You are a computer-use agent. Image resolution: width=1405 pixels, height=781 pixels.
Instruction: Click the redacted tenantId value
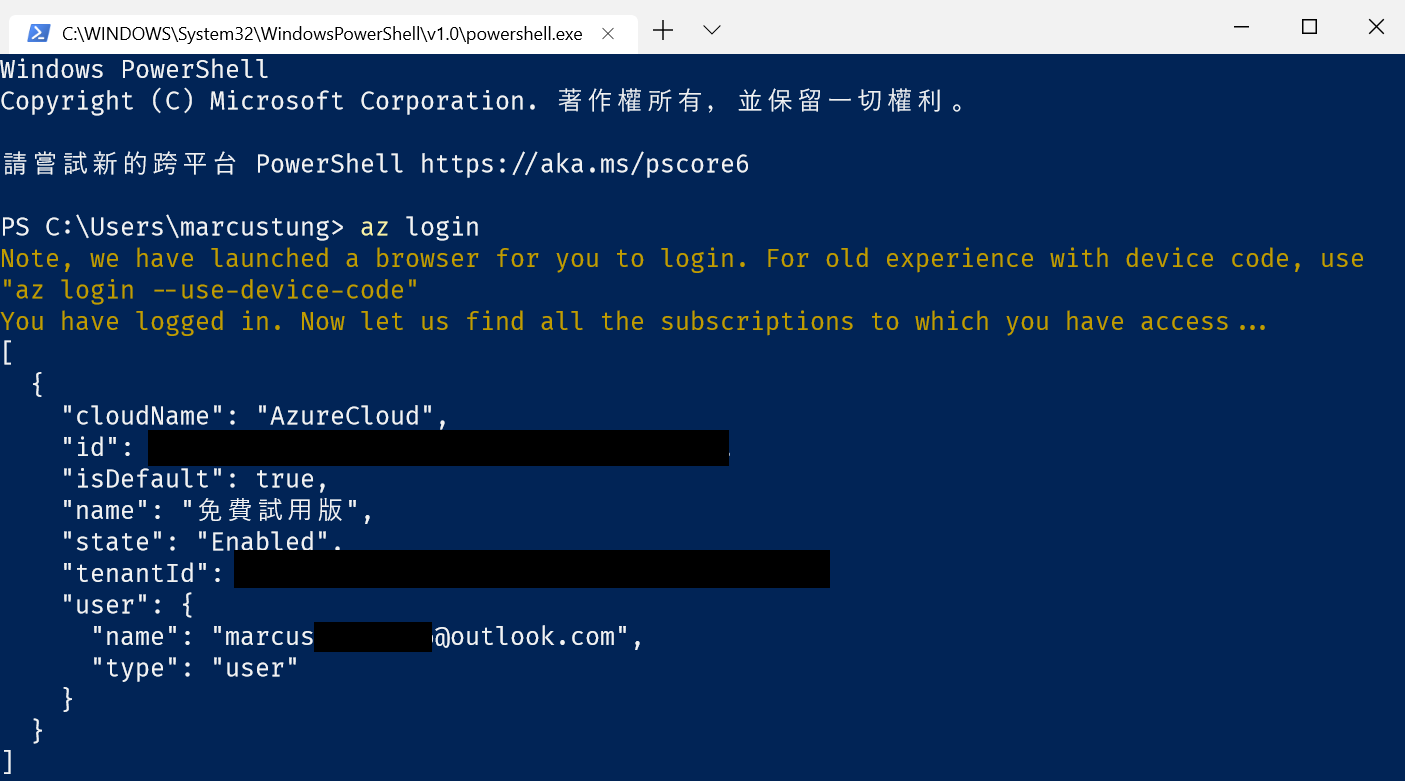coord(530,569)
